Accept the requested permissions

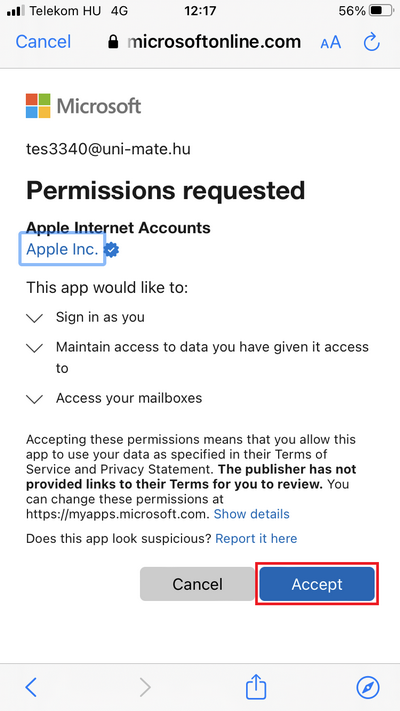point(317,584)
